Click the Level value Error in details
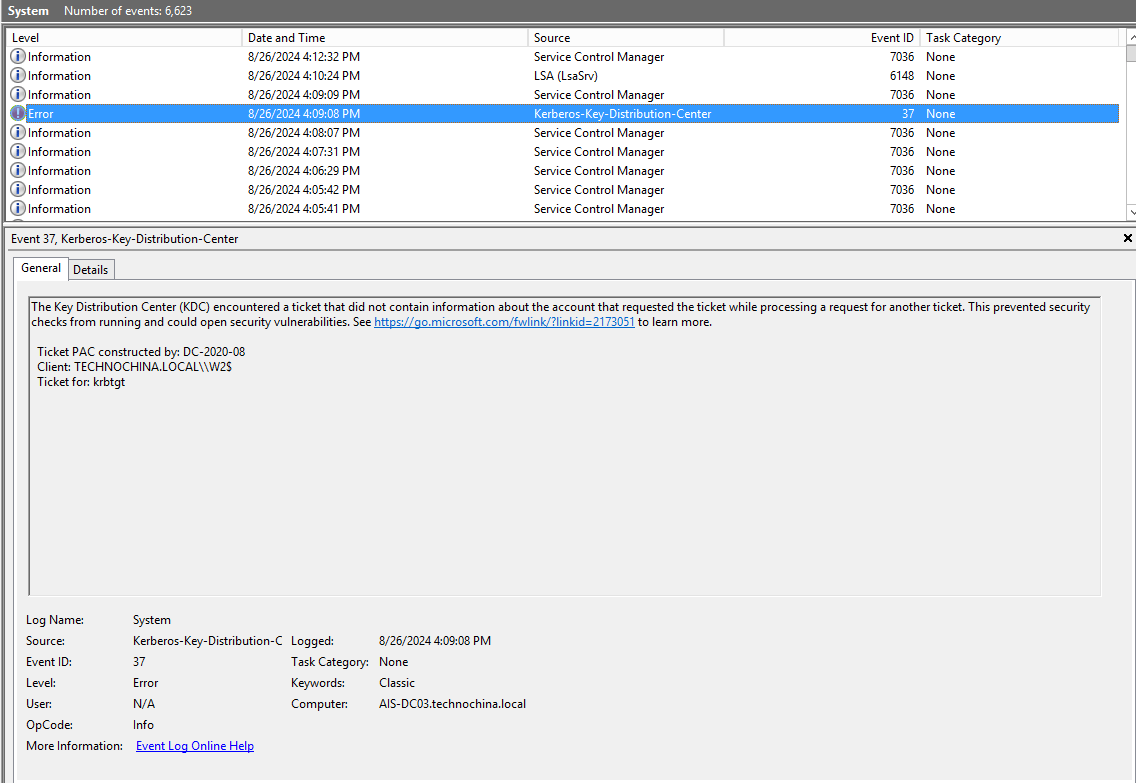The image size is (1136, 783). (145, 683)
